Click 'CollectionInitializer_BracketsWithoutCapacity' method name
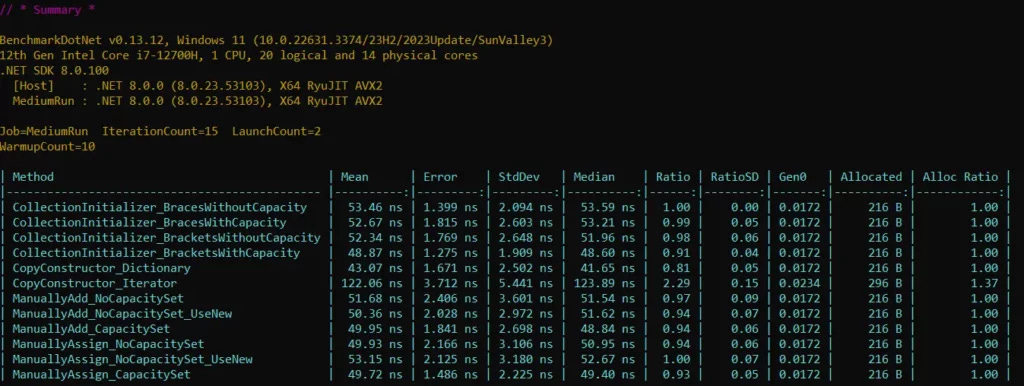Viewport: 1024px width, 386px height. (167, 238)
